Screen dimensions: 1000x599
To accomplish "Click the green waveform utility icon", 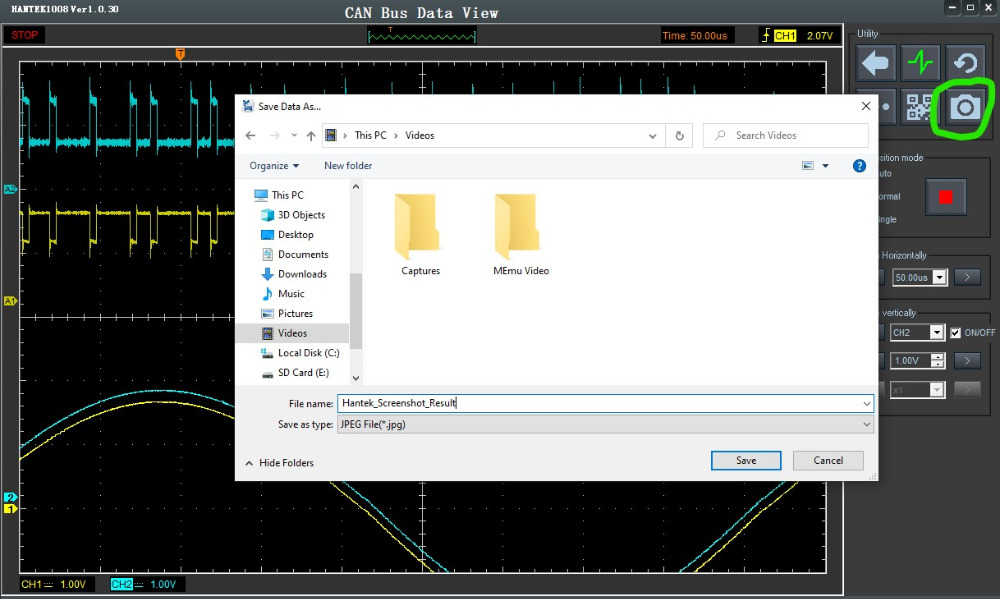I will (x=919, y=63).
